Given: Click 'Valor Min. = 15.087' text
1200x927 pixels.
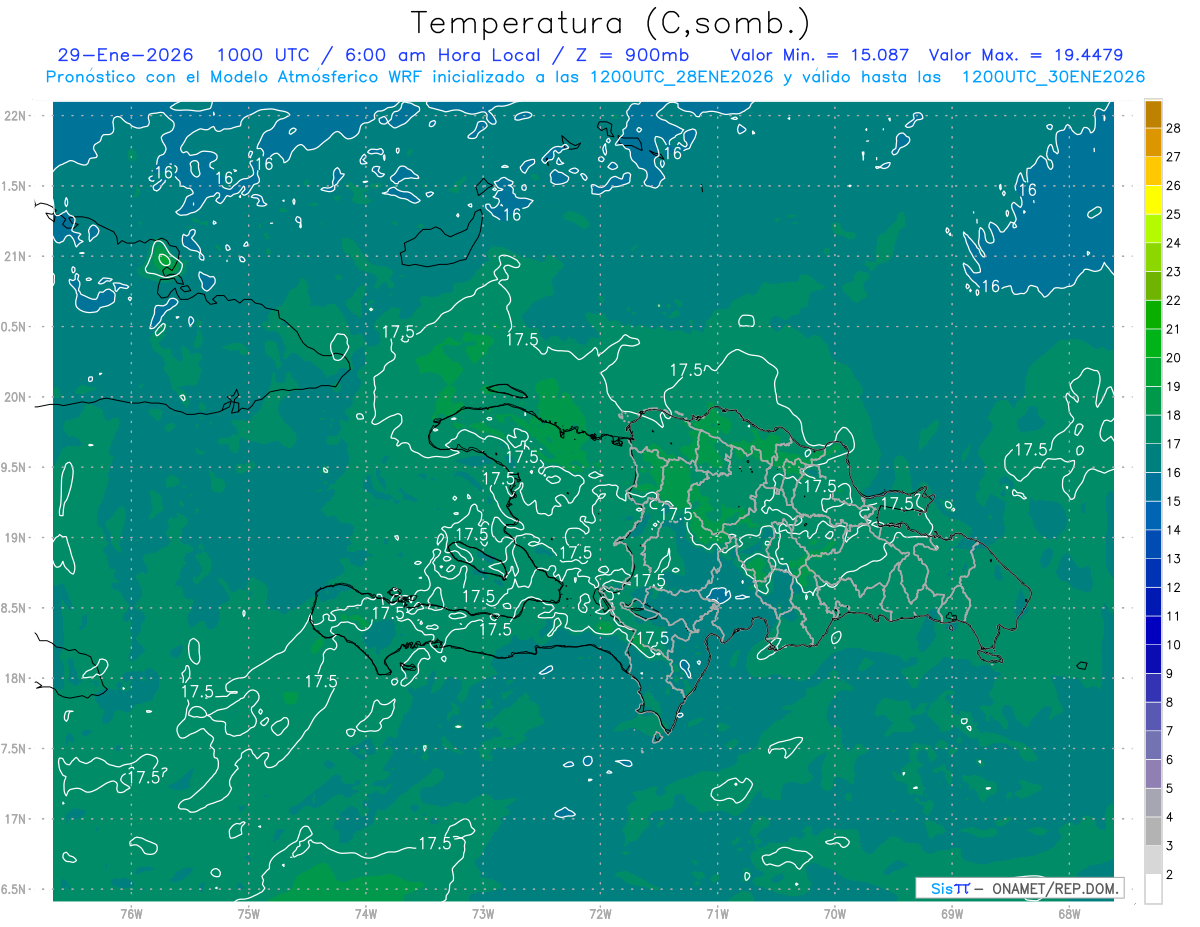Looking at the screenshot, I should [820, 54].
